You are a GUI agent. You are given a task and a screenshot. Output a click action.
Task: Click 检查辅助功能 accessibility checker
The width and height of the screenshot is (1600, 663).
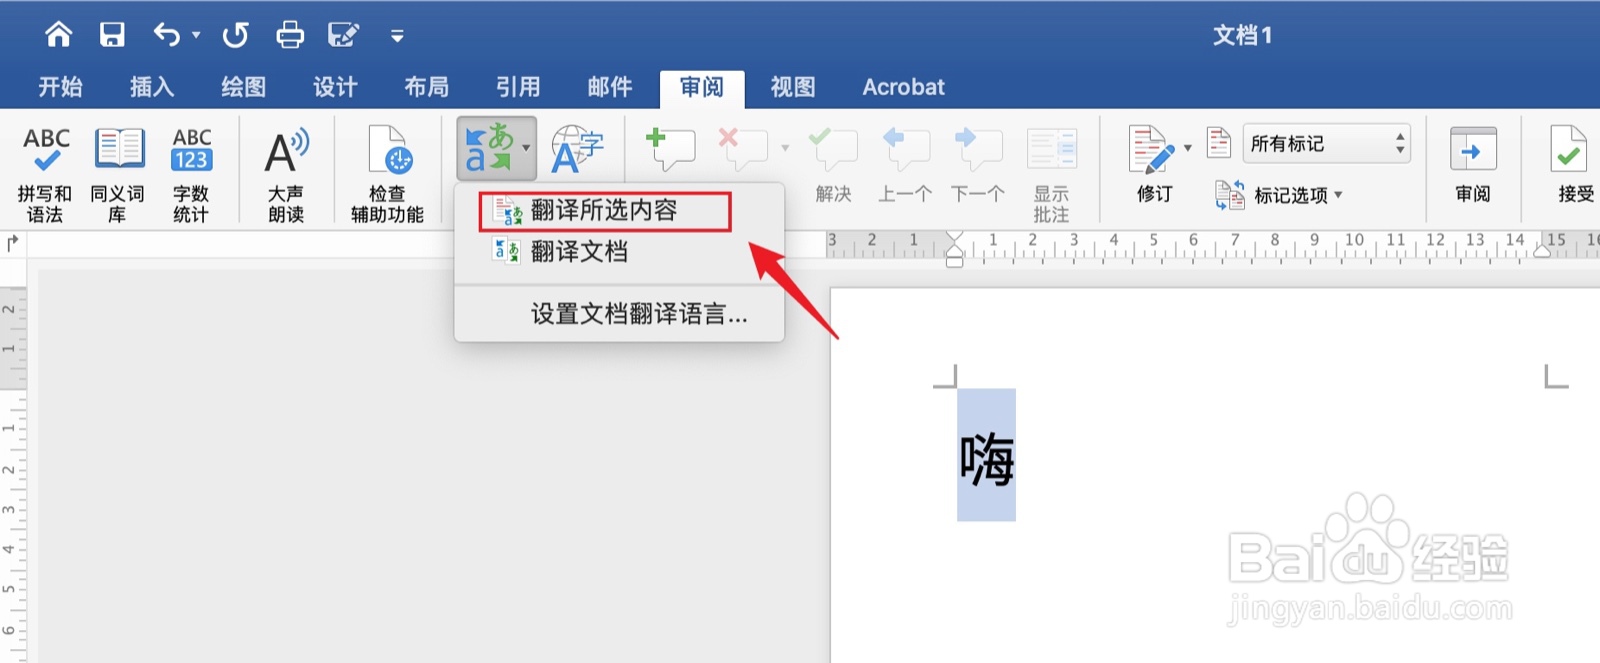[x=387, y=174]
